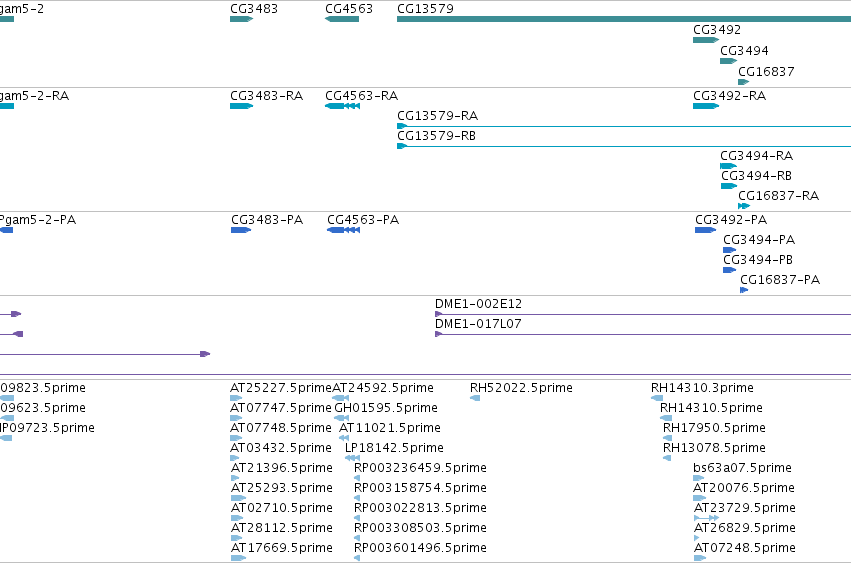Select EST bs63a07.5prime

[742, 469]
